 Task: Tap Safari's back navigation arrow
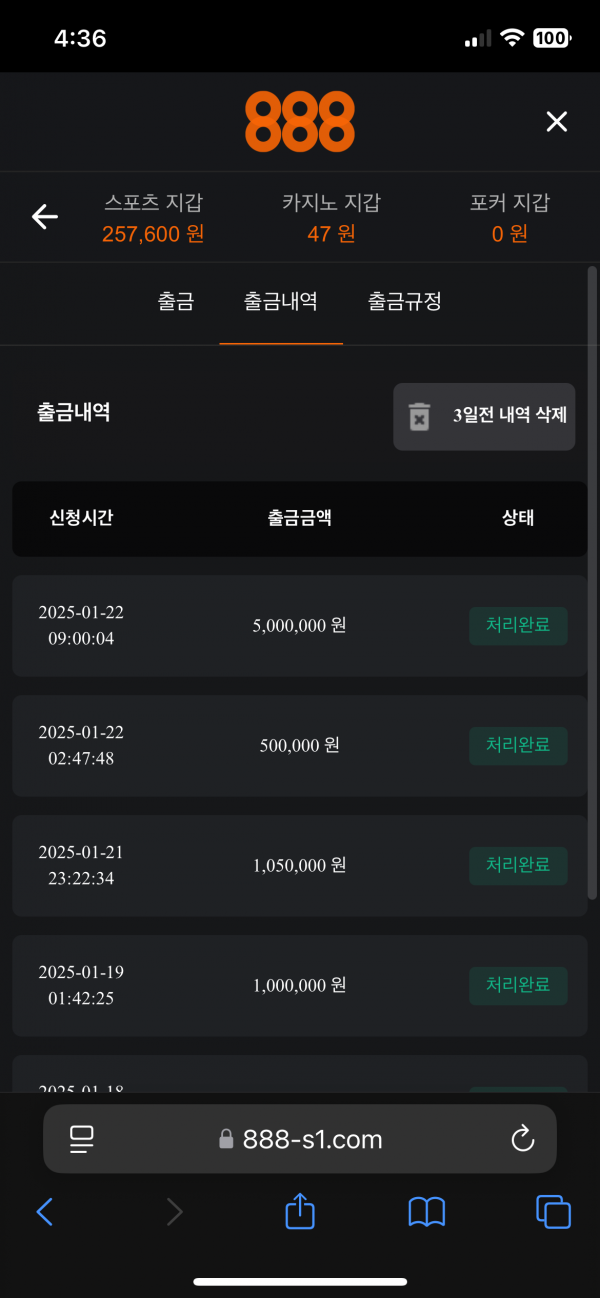click(45, 1212)
